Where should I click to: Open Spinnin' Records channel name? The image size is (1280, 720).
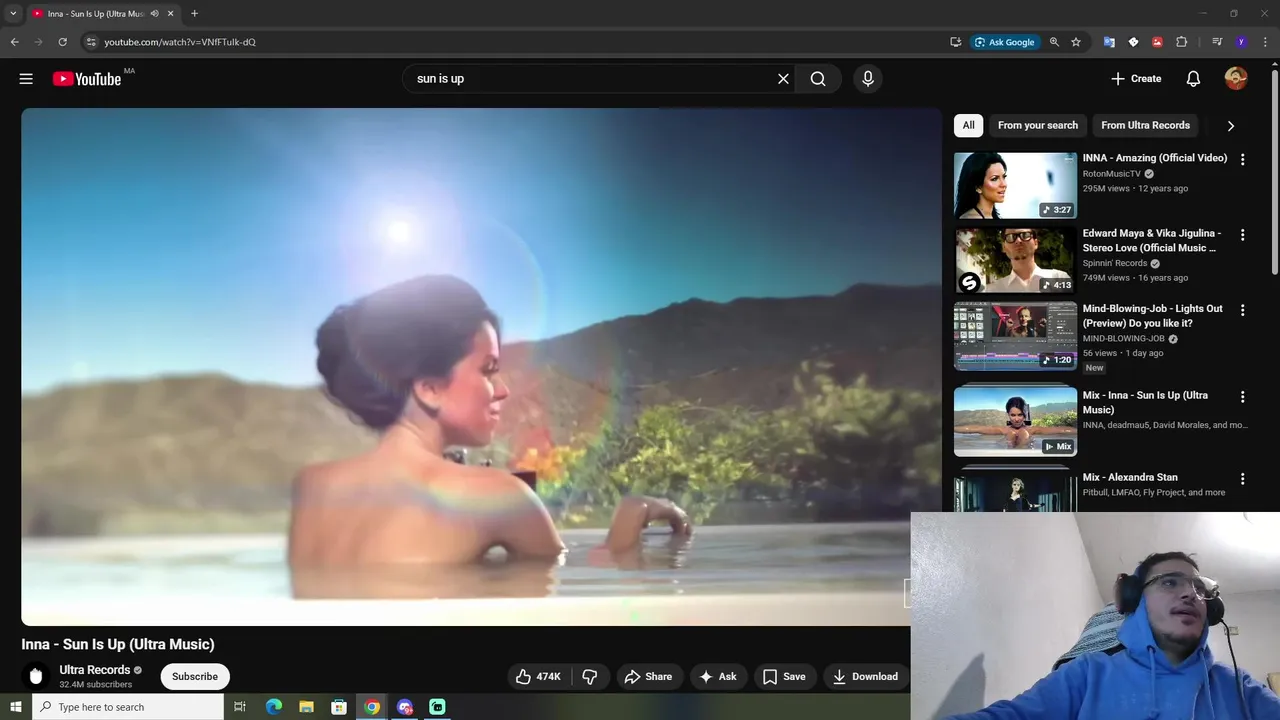click(x=1115, y=263)
